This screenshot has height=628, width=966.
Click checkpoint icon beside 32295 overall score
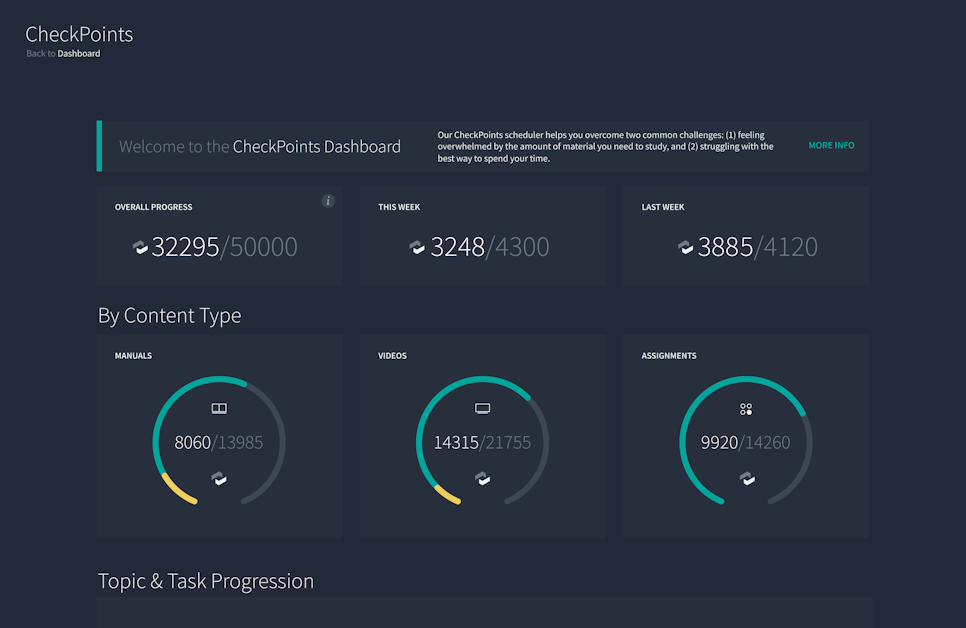(x=140, y=247)
